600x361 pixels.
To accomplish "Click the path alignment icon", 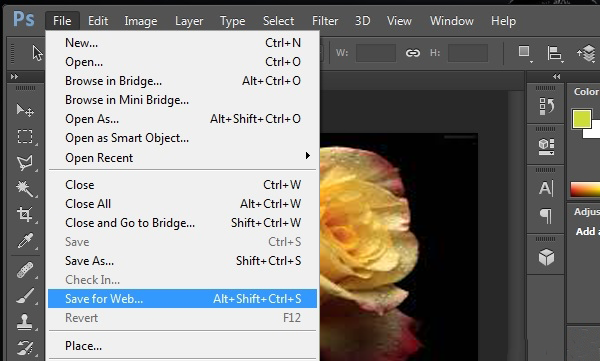I will click(x=554, y=53).
